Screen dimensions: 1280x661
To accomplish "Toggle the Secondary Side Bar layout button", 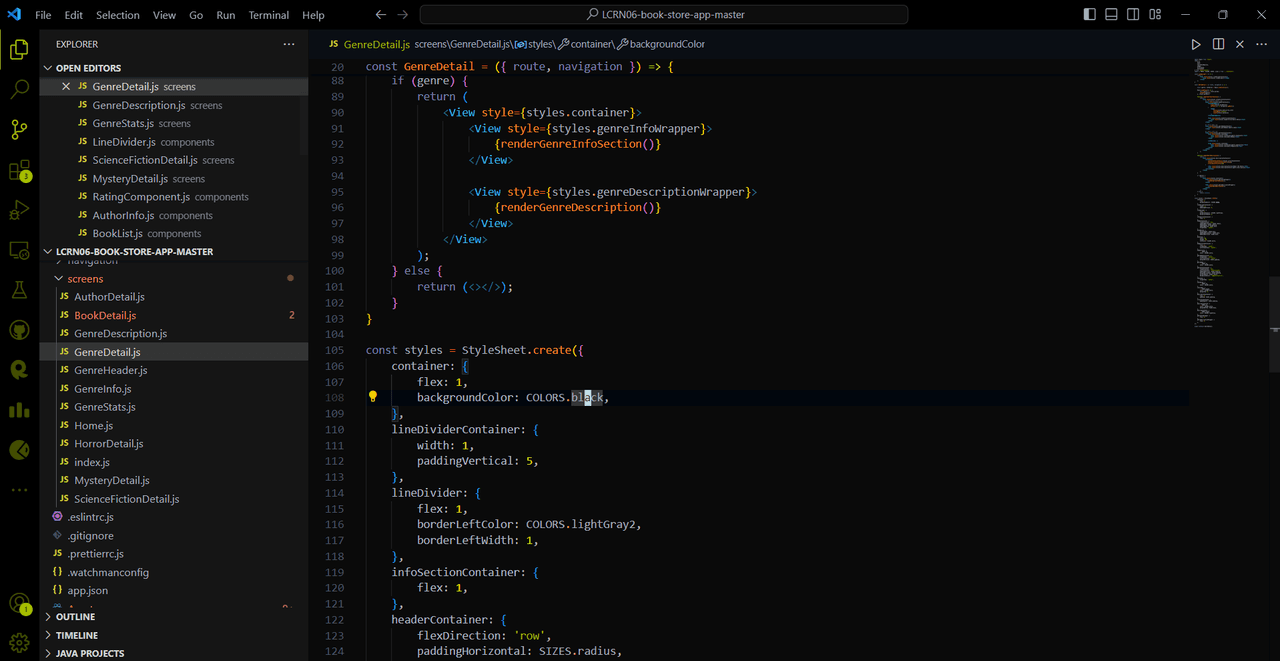I will tap(1133, 15).
